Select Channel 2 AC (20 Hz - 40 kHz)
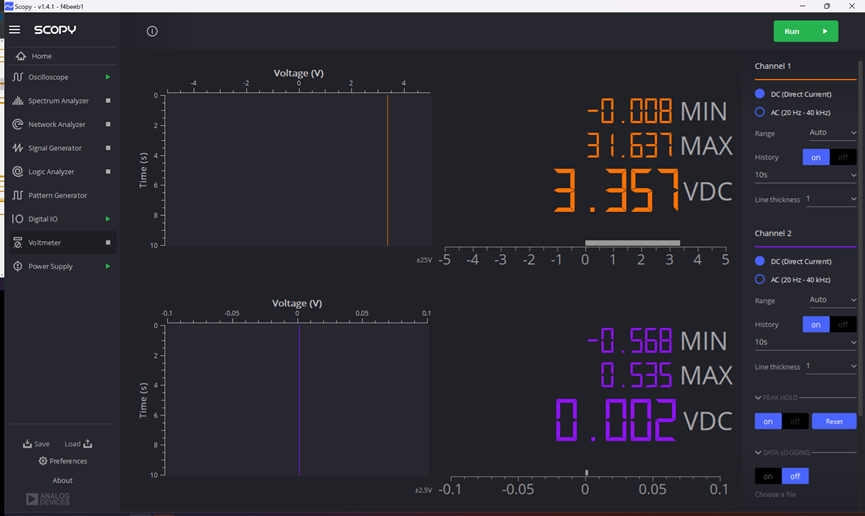The height and width of the screenshot is (516, 865). pos(760,279)
